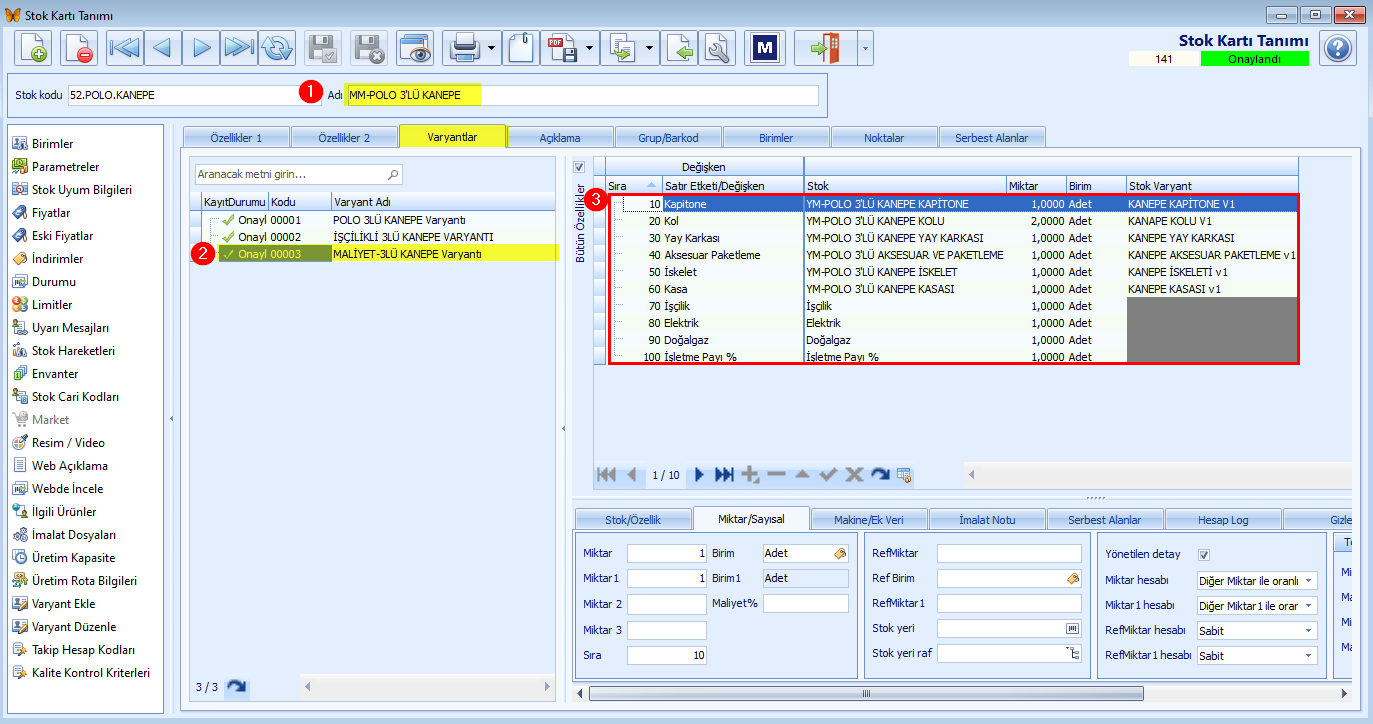Open Kalite Kontrol Kriterleri in sidebar
Image resolution: width=1373 pixels, height=724 pixels.
point(91,673)
